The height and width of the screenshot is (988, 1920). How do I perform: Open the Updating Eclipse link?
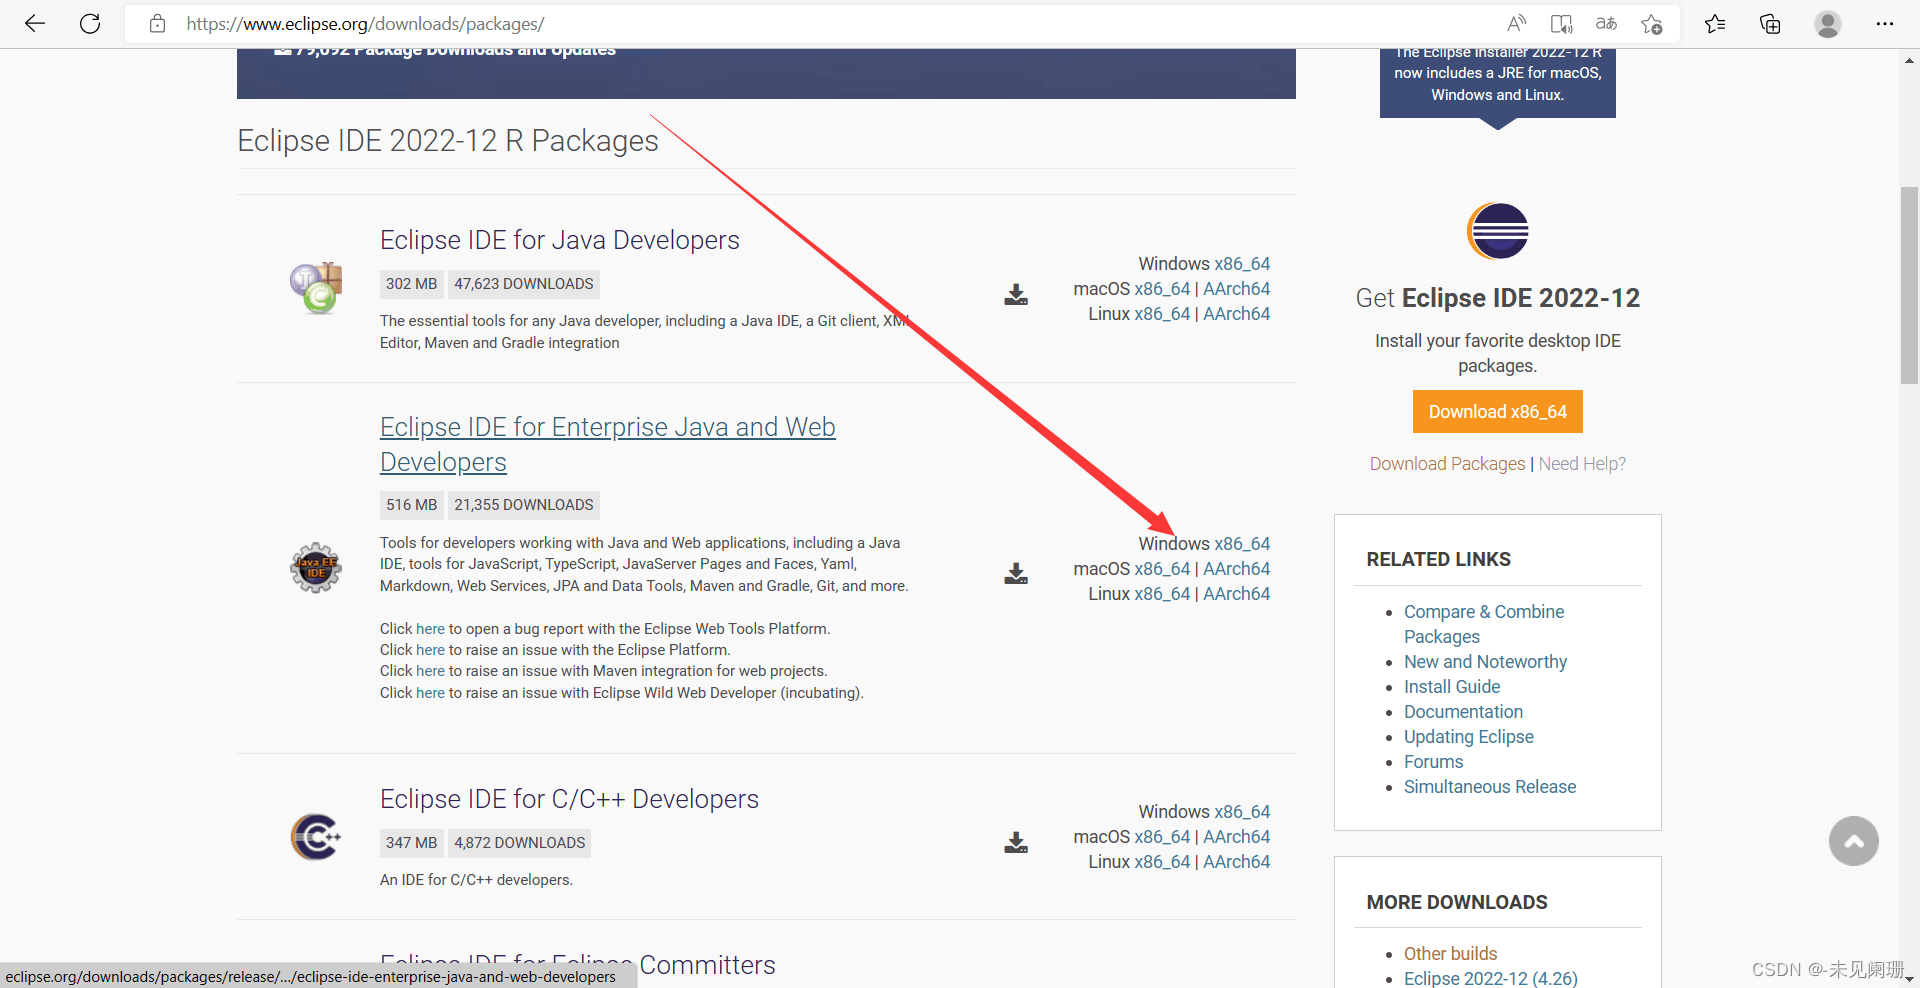tap(1468, 737)
